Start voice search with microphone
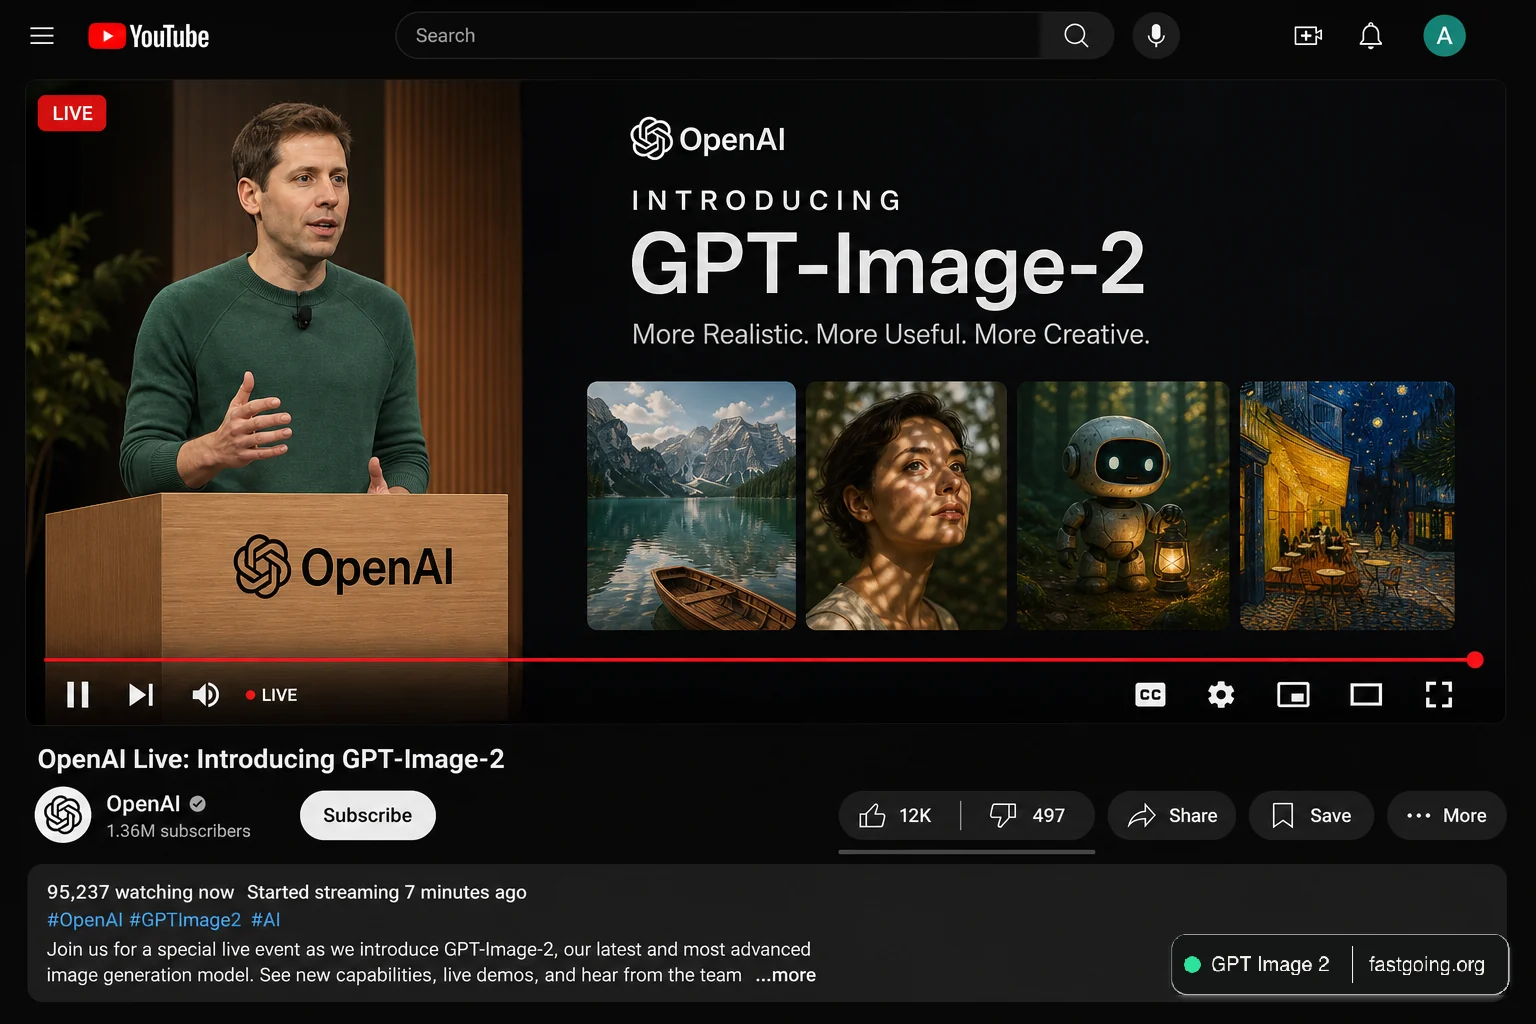Screen dimensions: 1536x1024 tap(1156, 36)
